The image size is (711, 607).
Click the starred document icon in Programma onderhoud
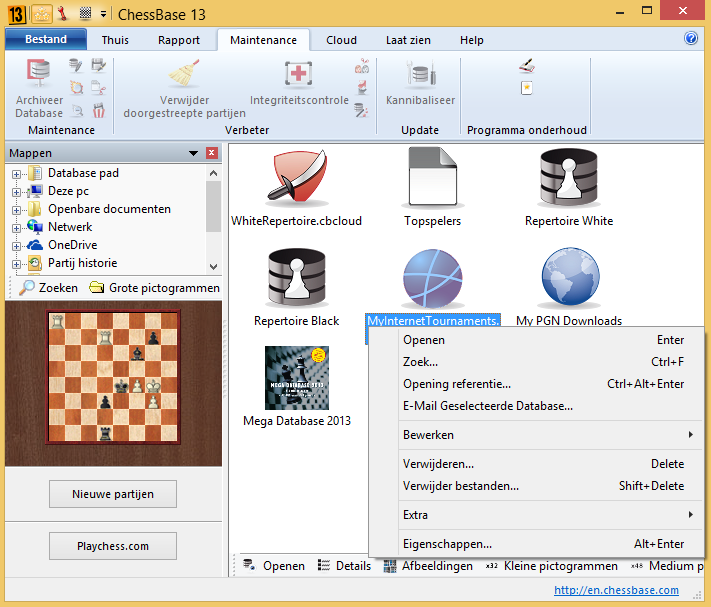point(526,87)
